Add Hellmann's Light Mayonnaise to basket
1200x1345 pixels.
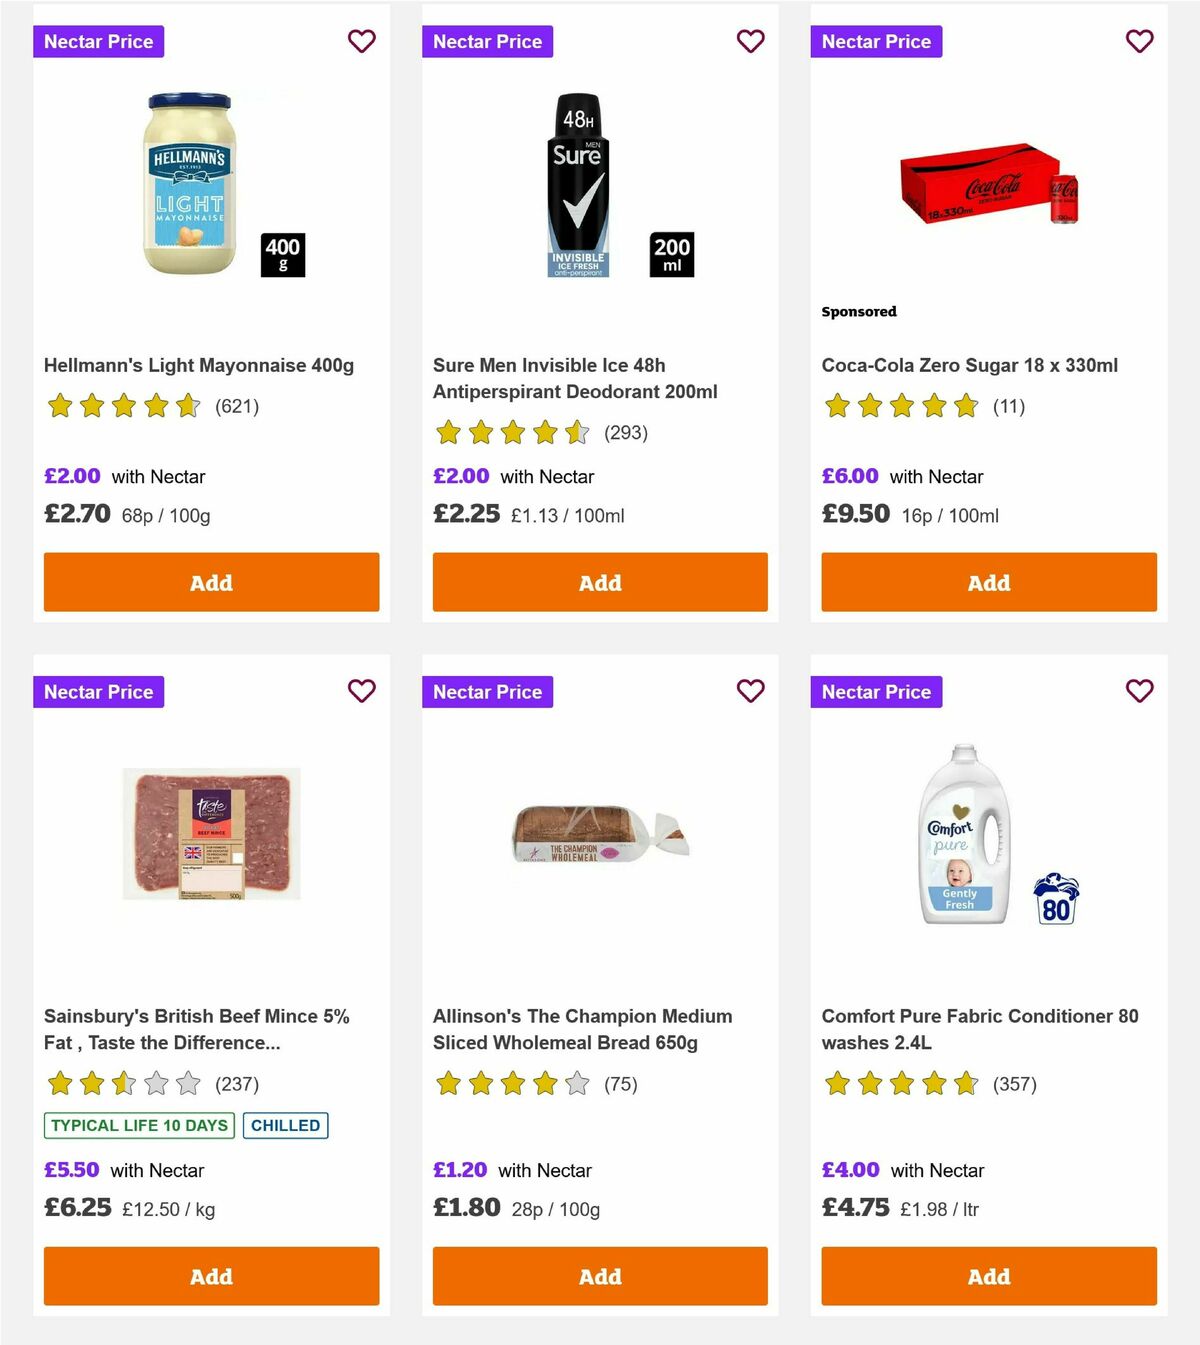(x=210, y=582)
